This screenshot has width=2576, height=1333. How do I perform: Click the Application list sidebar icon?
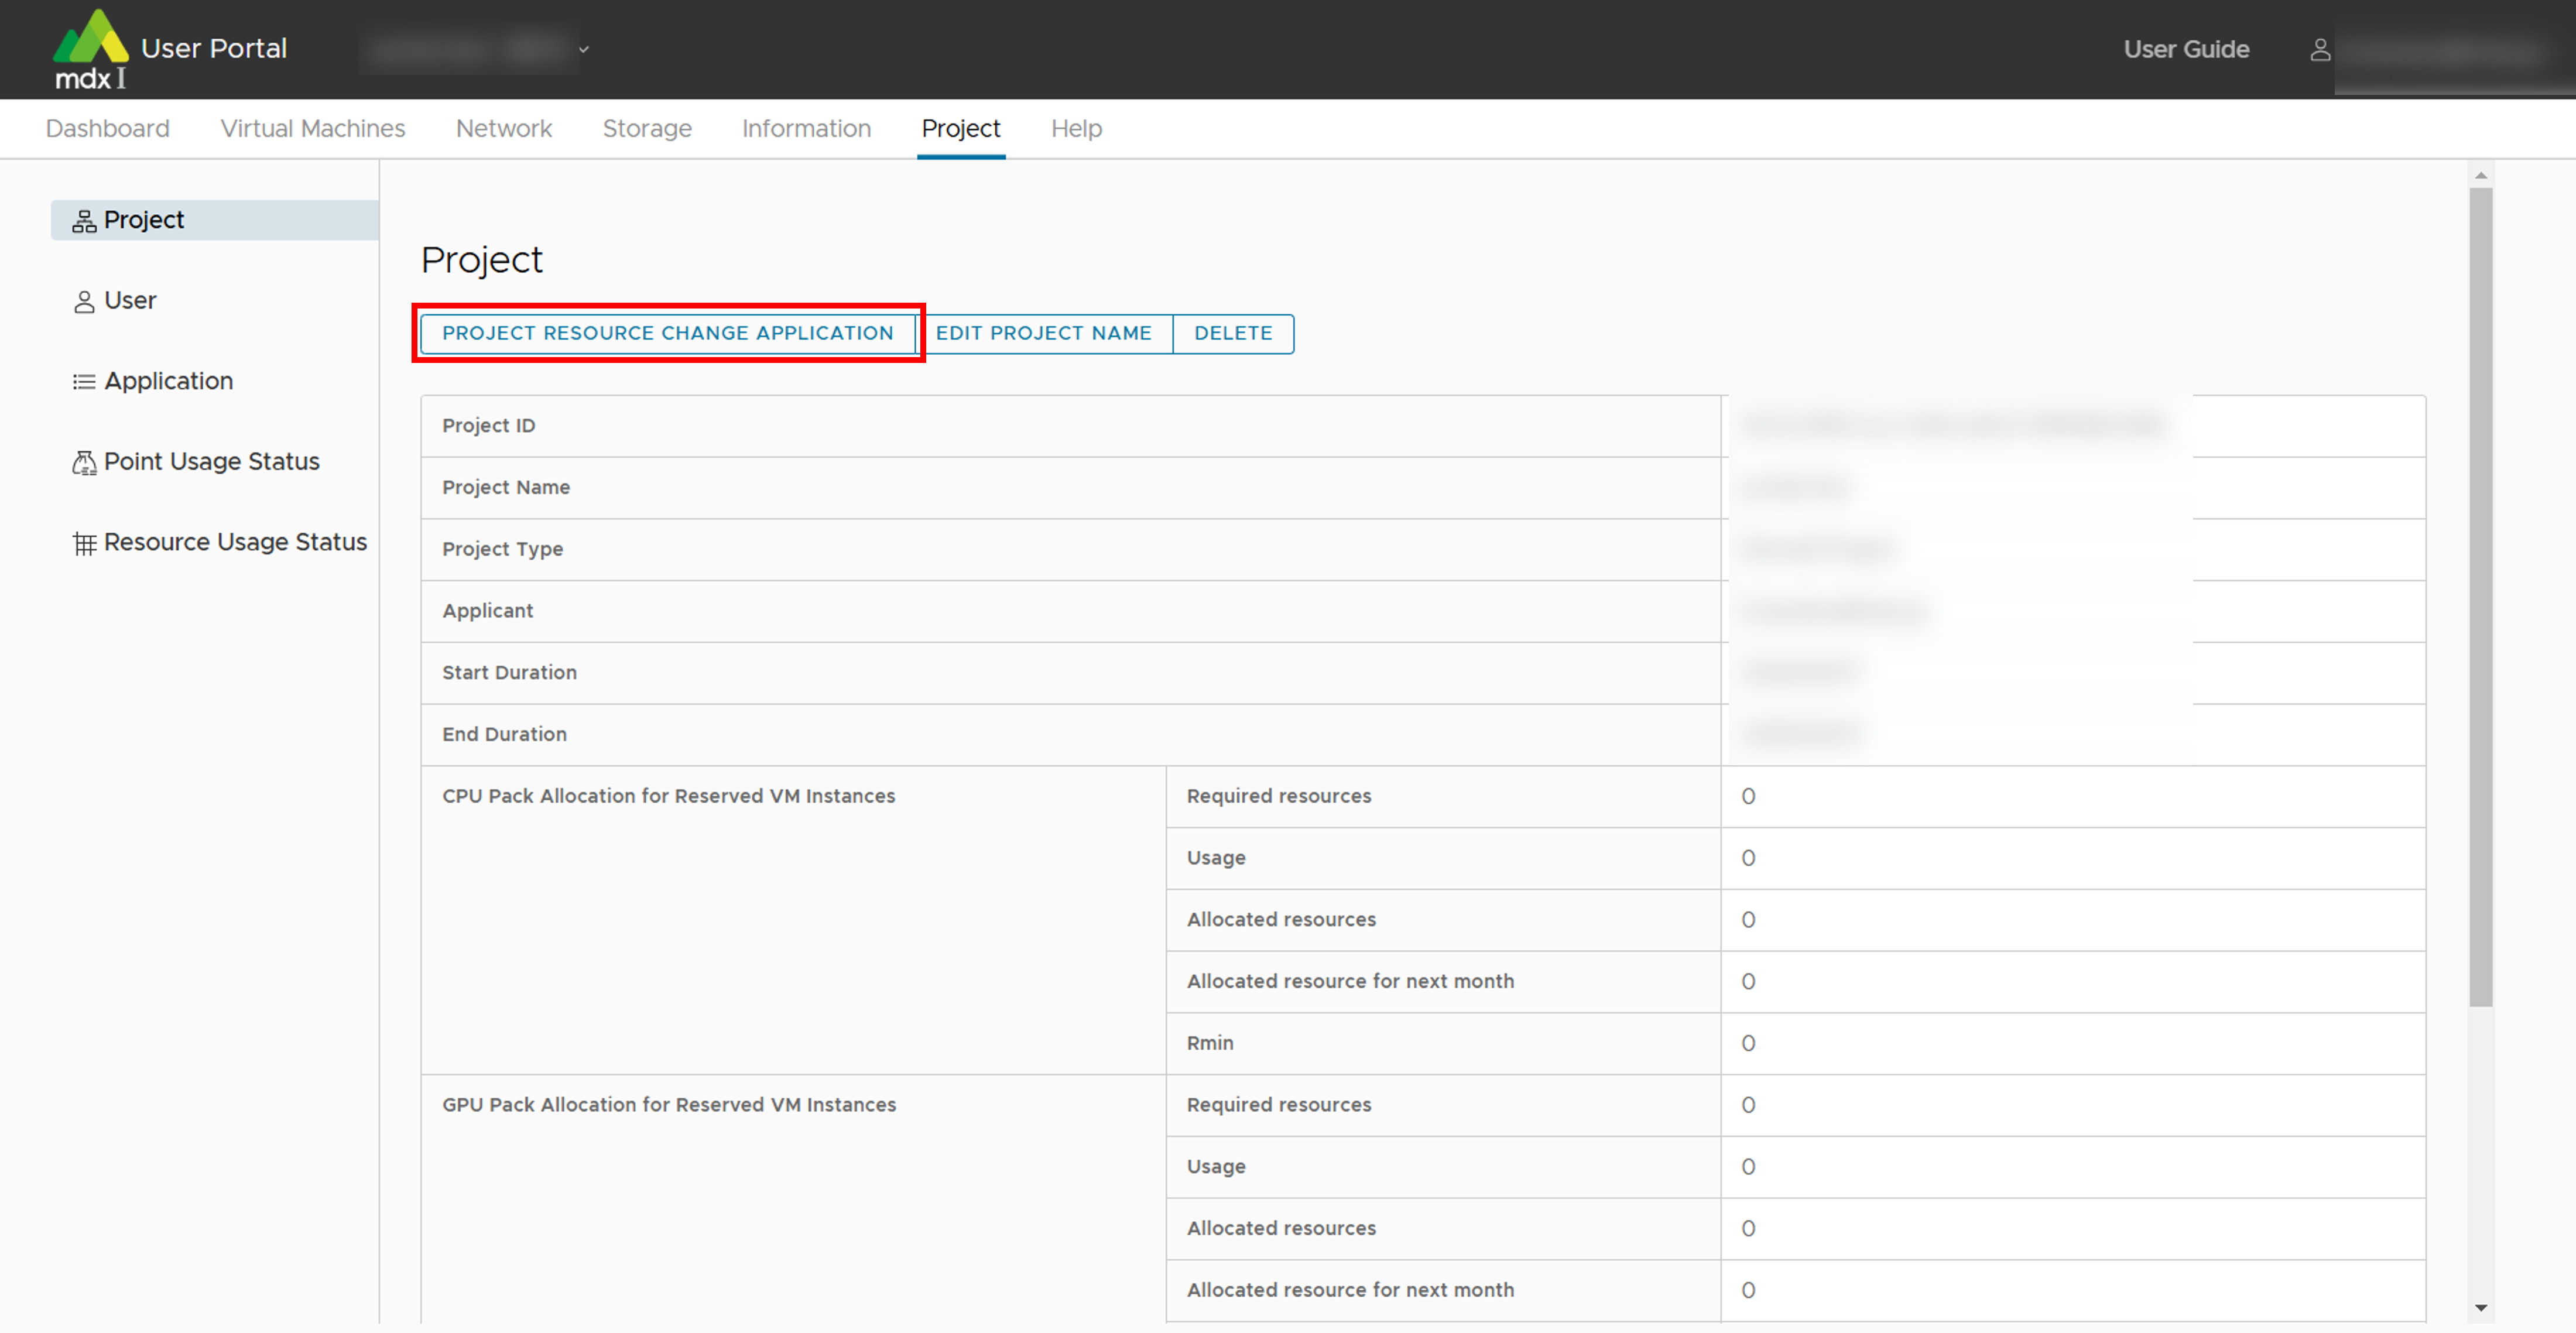pyautogui.click(x=84, y=382)
